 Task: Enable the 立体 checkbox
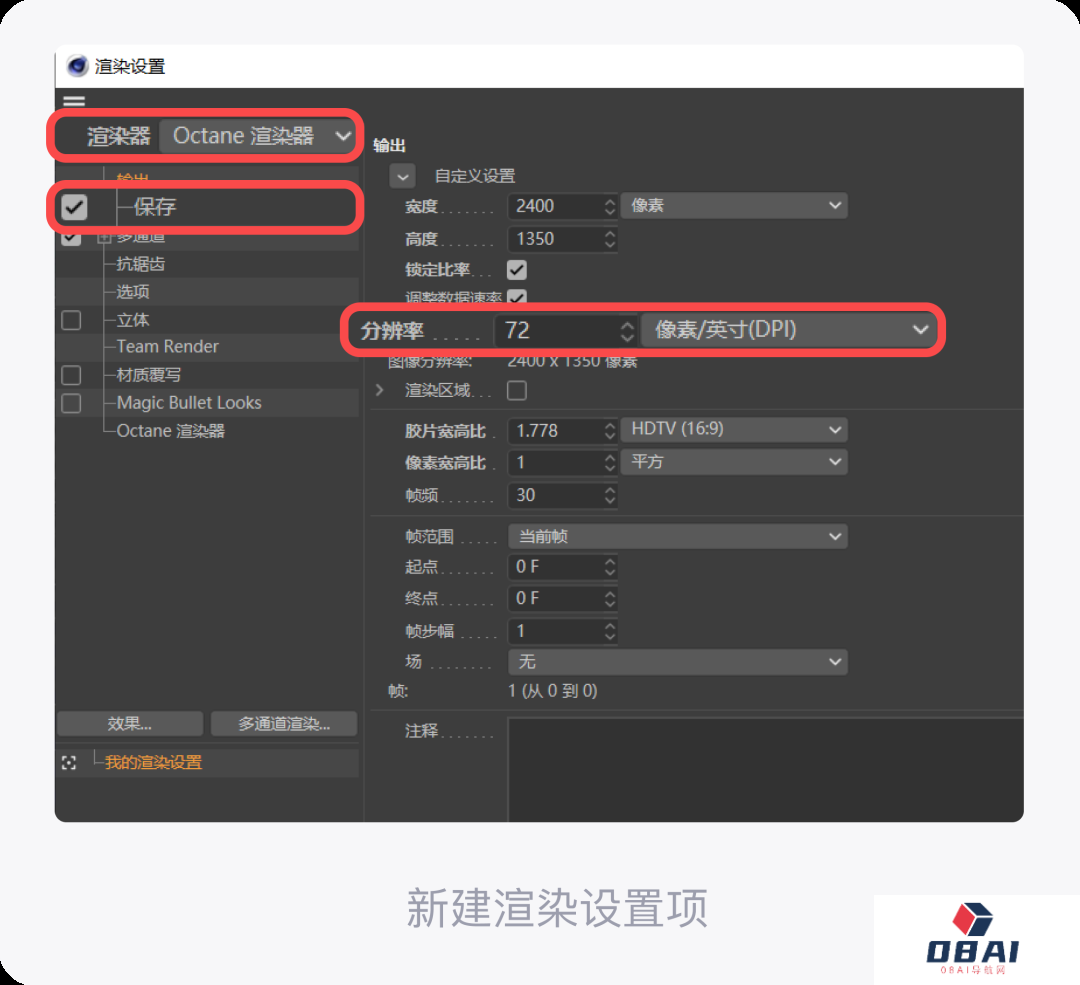point(72,320)
